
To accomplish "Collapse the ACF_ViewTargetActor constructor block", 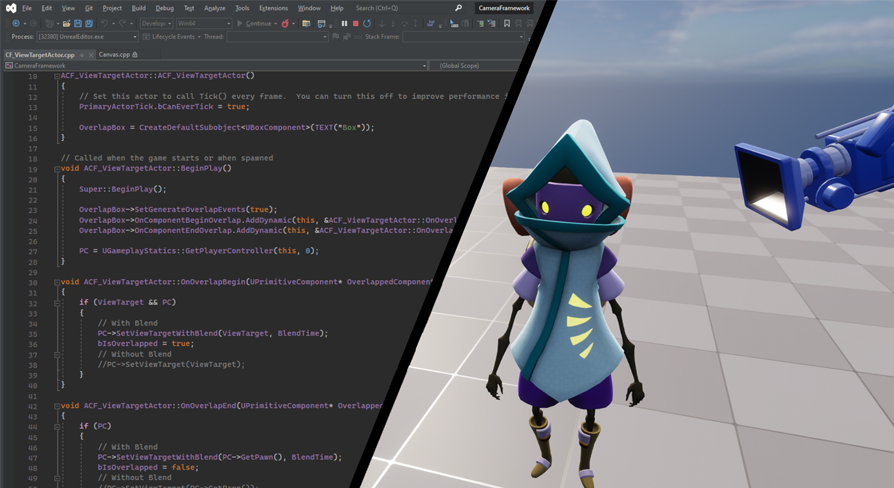I will (57, 76).
